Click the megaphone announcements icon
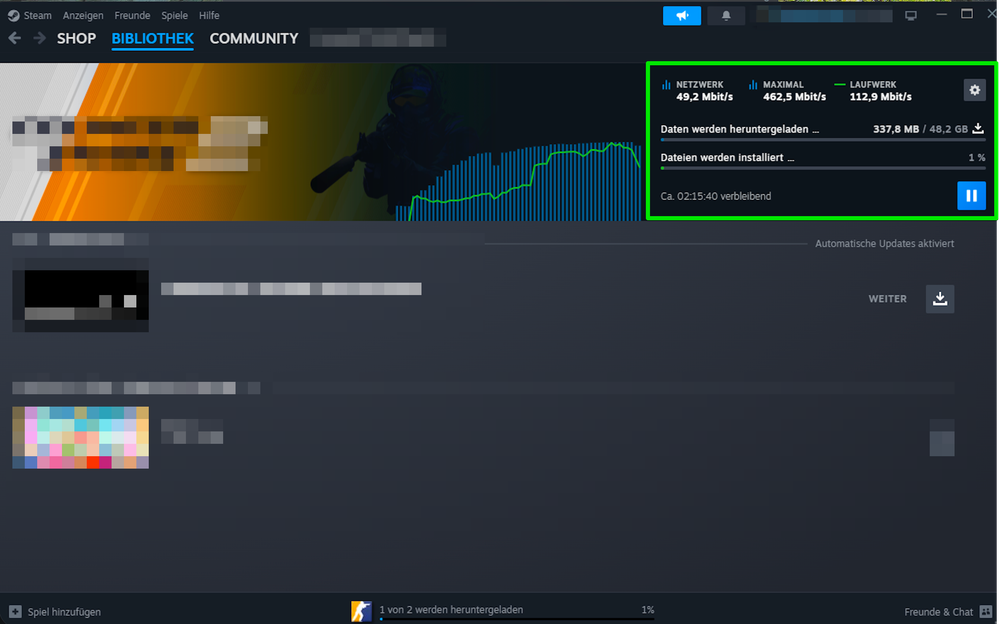Screen dimensions: 1000x624 pos(682,16)
